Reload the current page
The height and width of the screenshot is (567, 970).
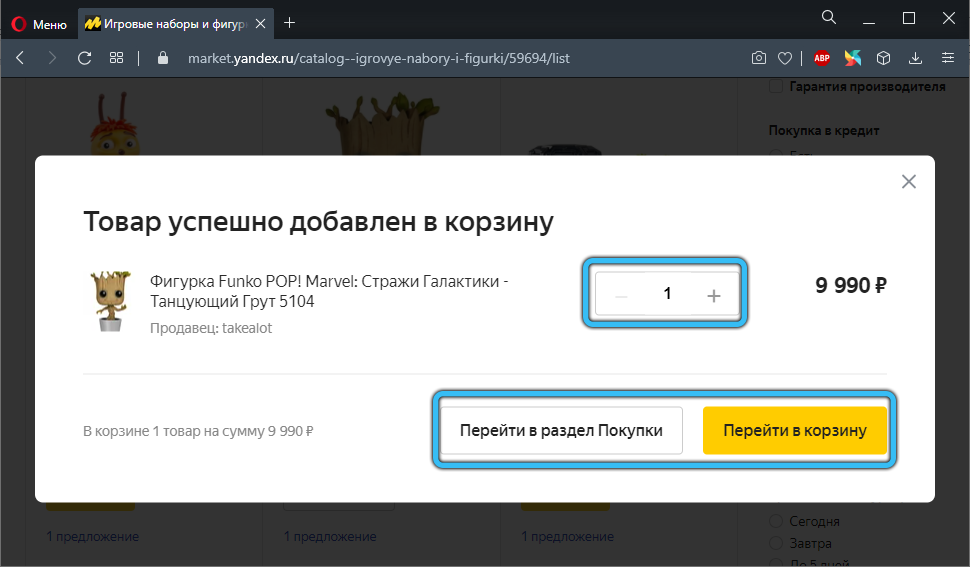[84, 58]
